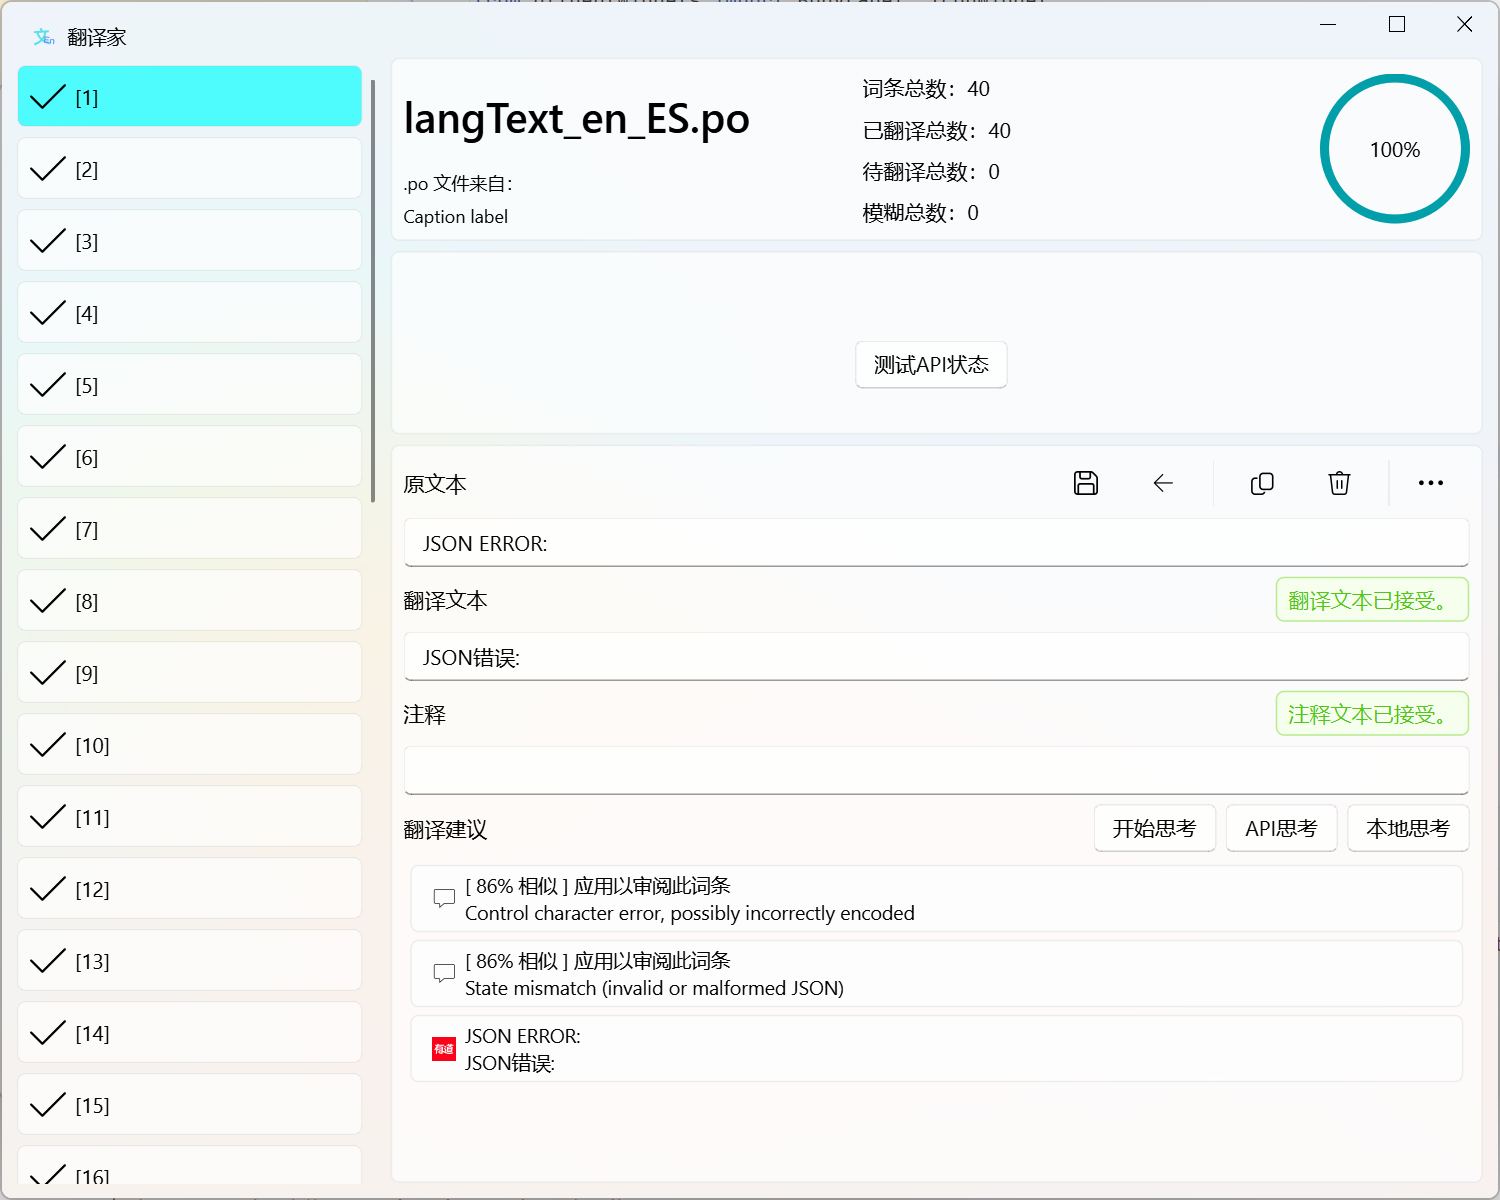
Task: Click the comment icon of 'Control character error' suggestion
Action: [444, 898]
